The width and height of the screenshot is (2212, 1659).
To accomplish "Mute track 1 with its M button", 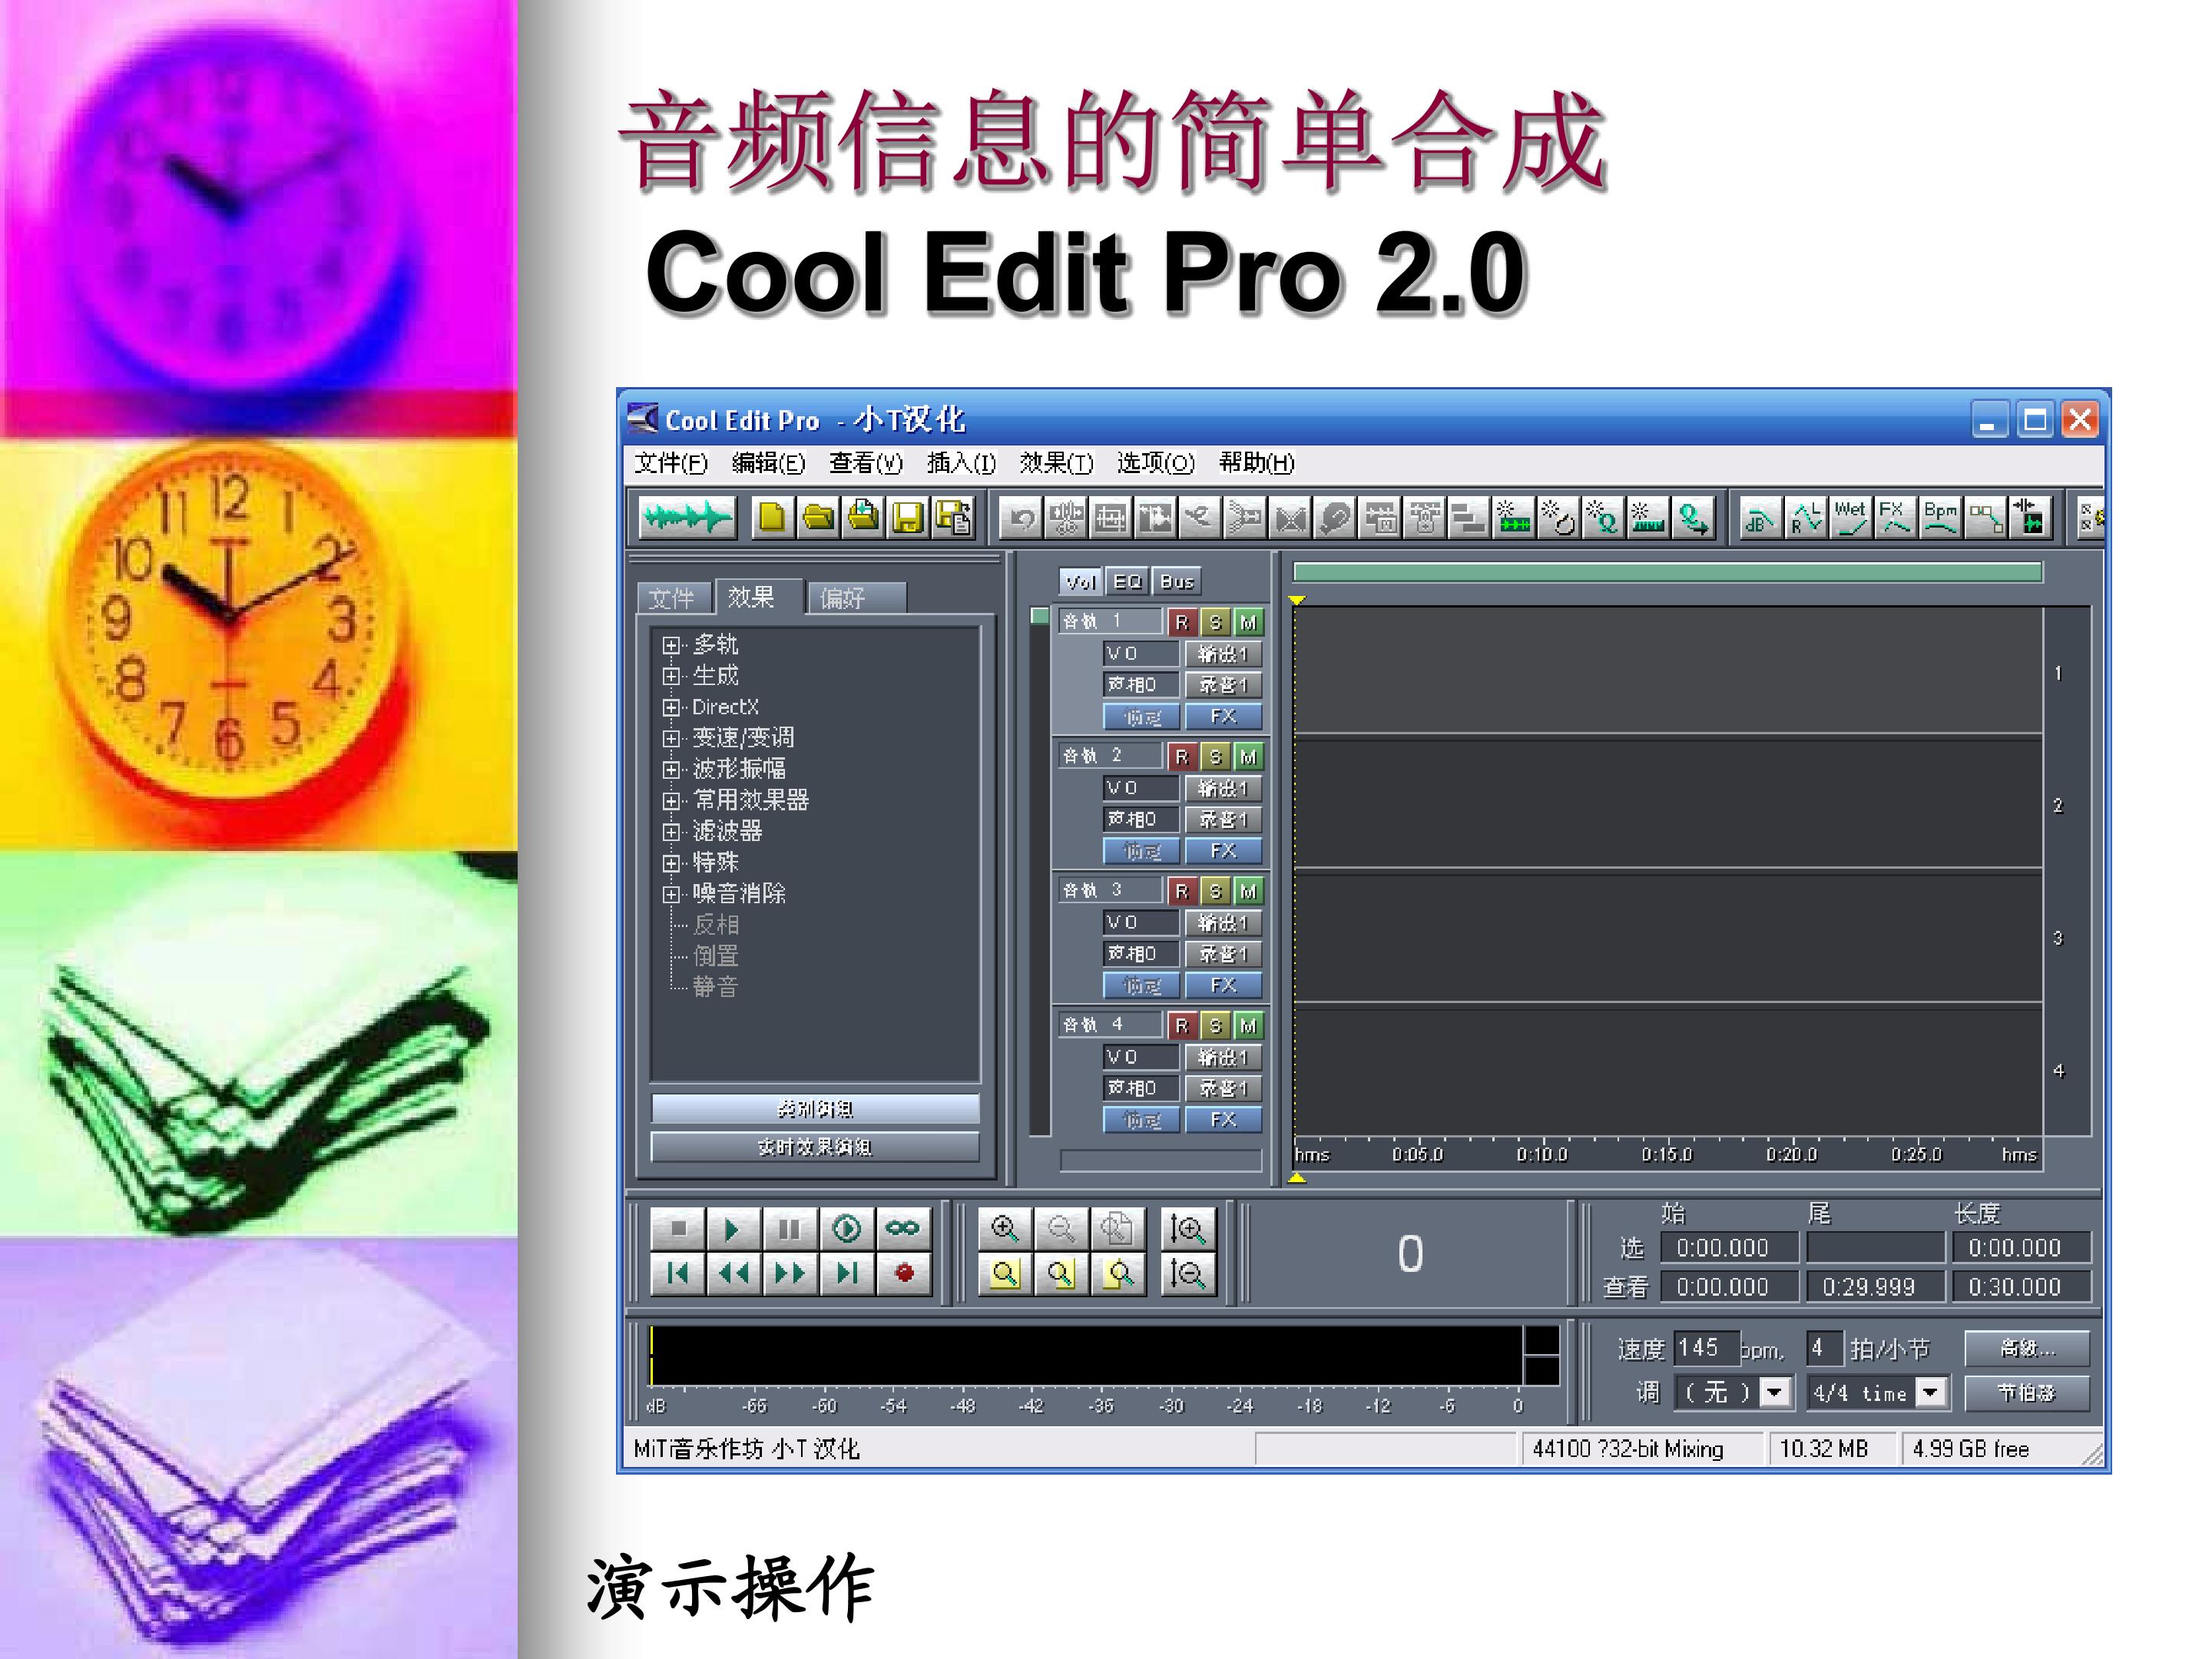I will [x=1248, y=622].
